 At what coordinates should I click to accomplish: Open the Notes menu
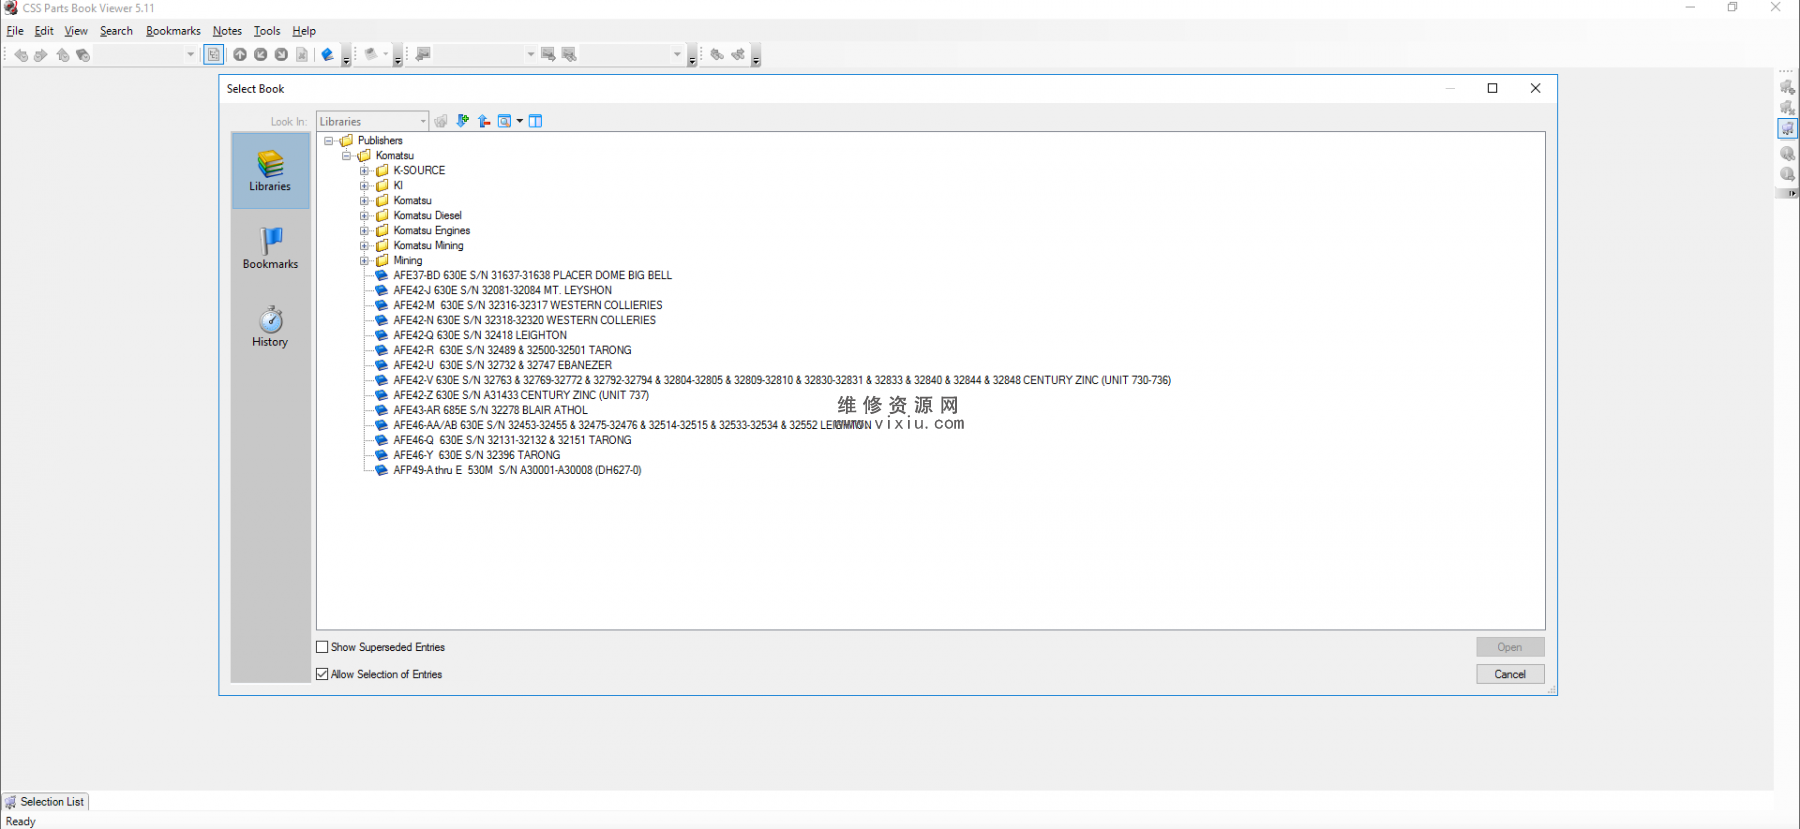point(227,31)
